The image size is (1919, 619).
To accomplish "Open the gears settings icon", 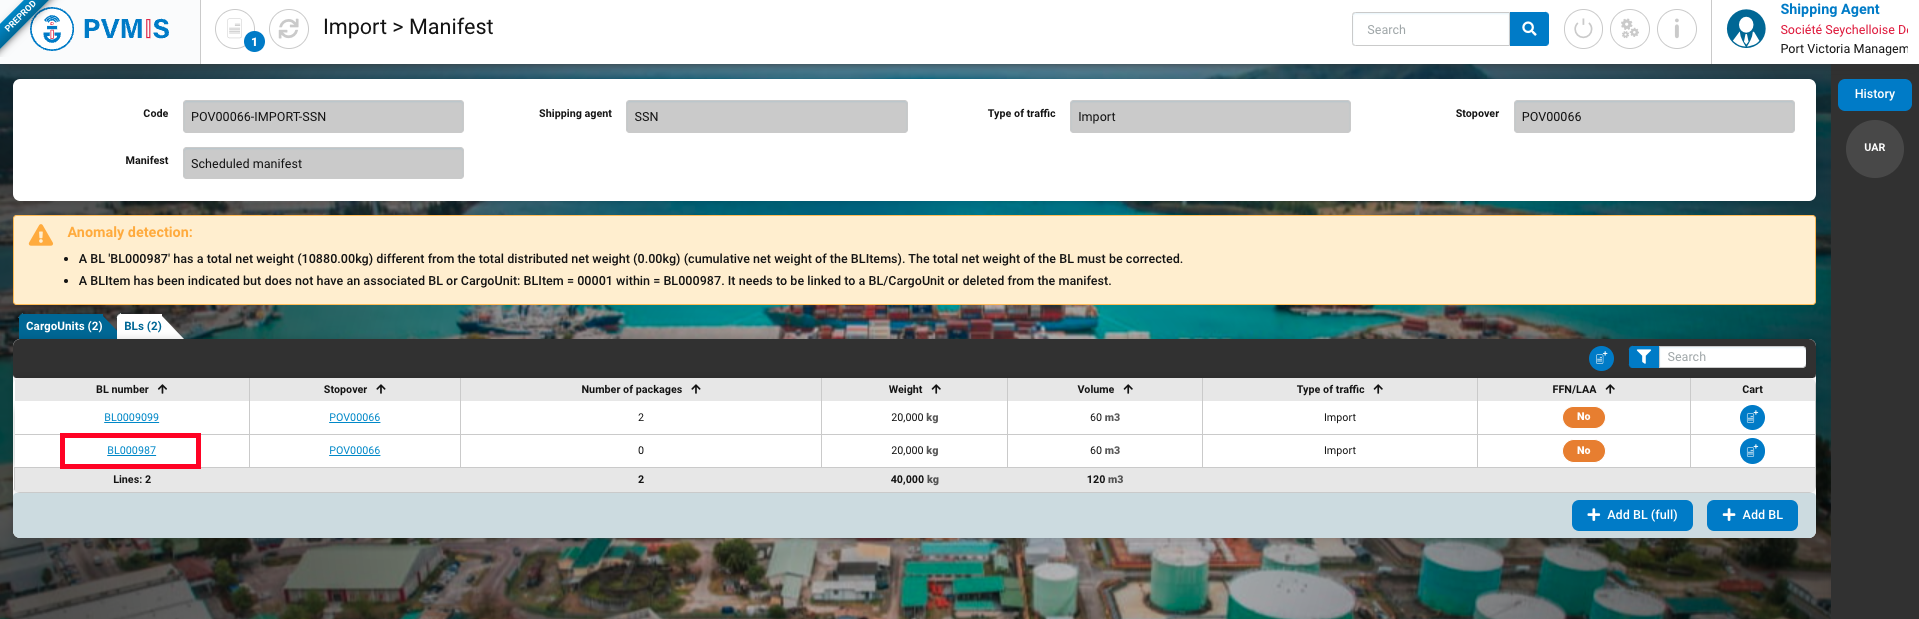I will pyautogui.click(x=1629, y=29).
